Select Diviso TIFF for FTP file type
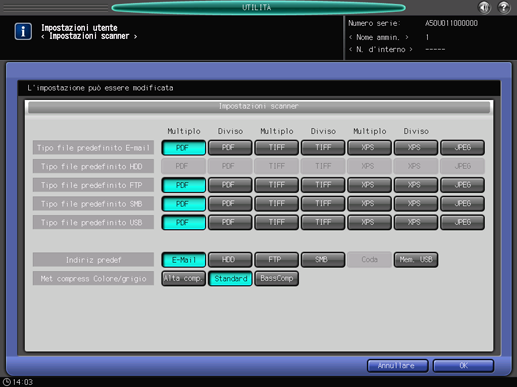The width and height of the screenshot is (517, 387). pos(323,185)
